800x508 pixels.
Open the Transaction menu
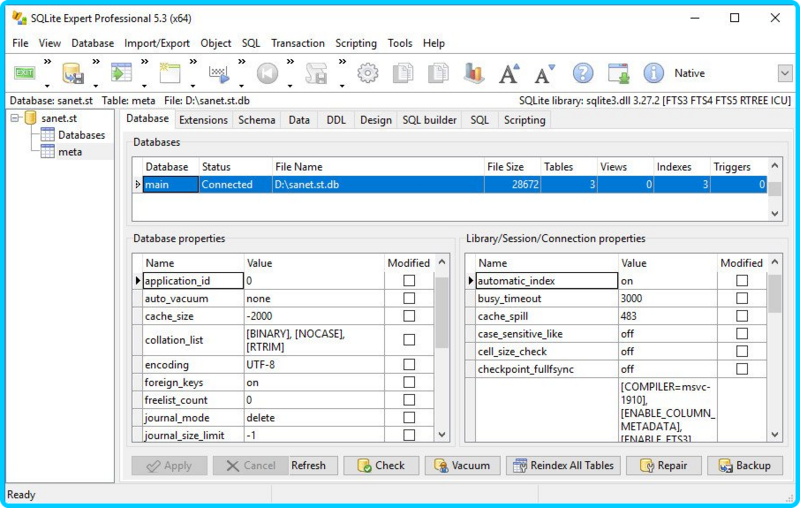[x=297, y=43]
